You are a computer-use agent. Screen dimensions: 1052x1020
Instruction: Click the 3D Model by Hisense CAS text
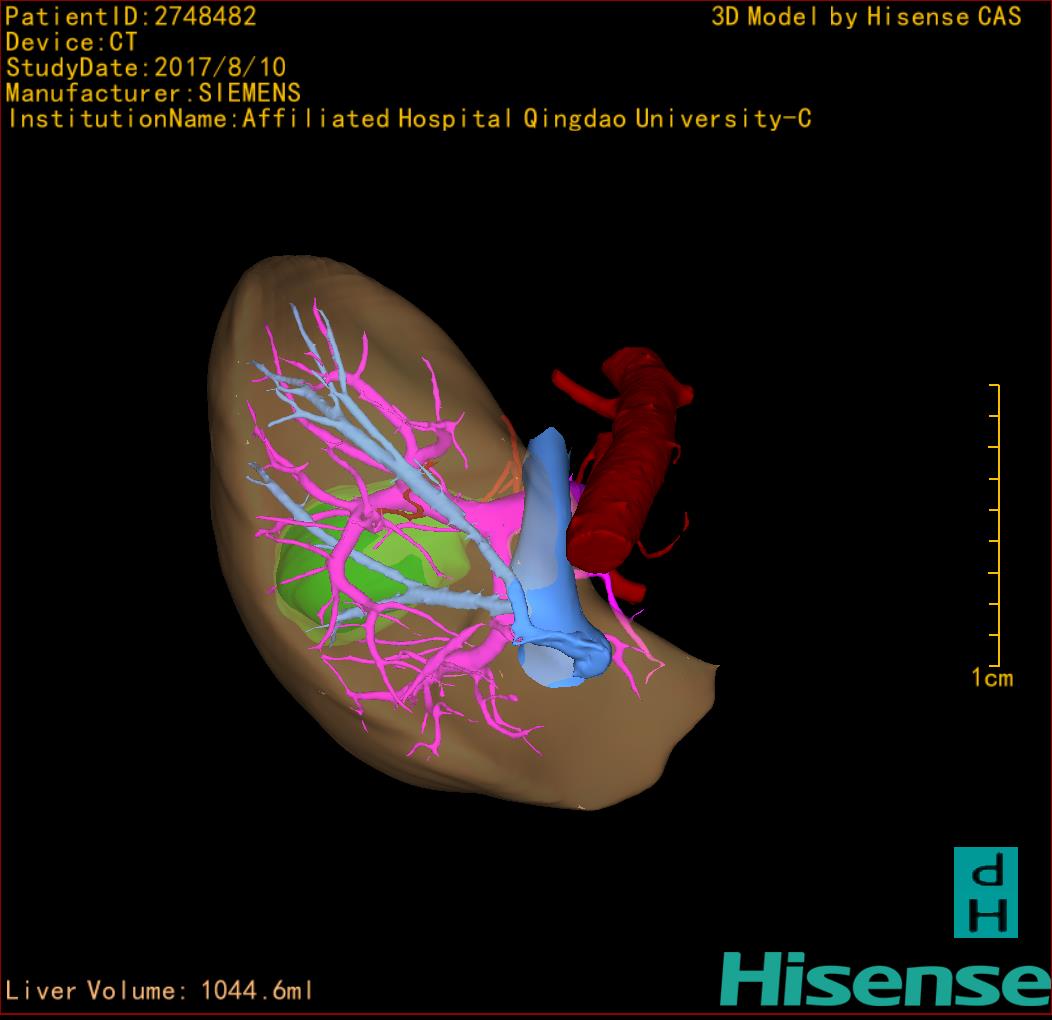click(x=866, y=16)
